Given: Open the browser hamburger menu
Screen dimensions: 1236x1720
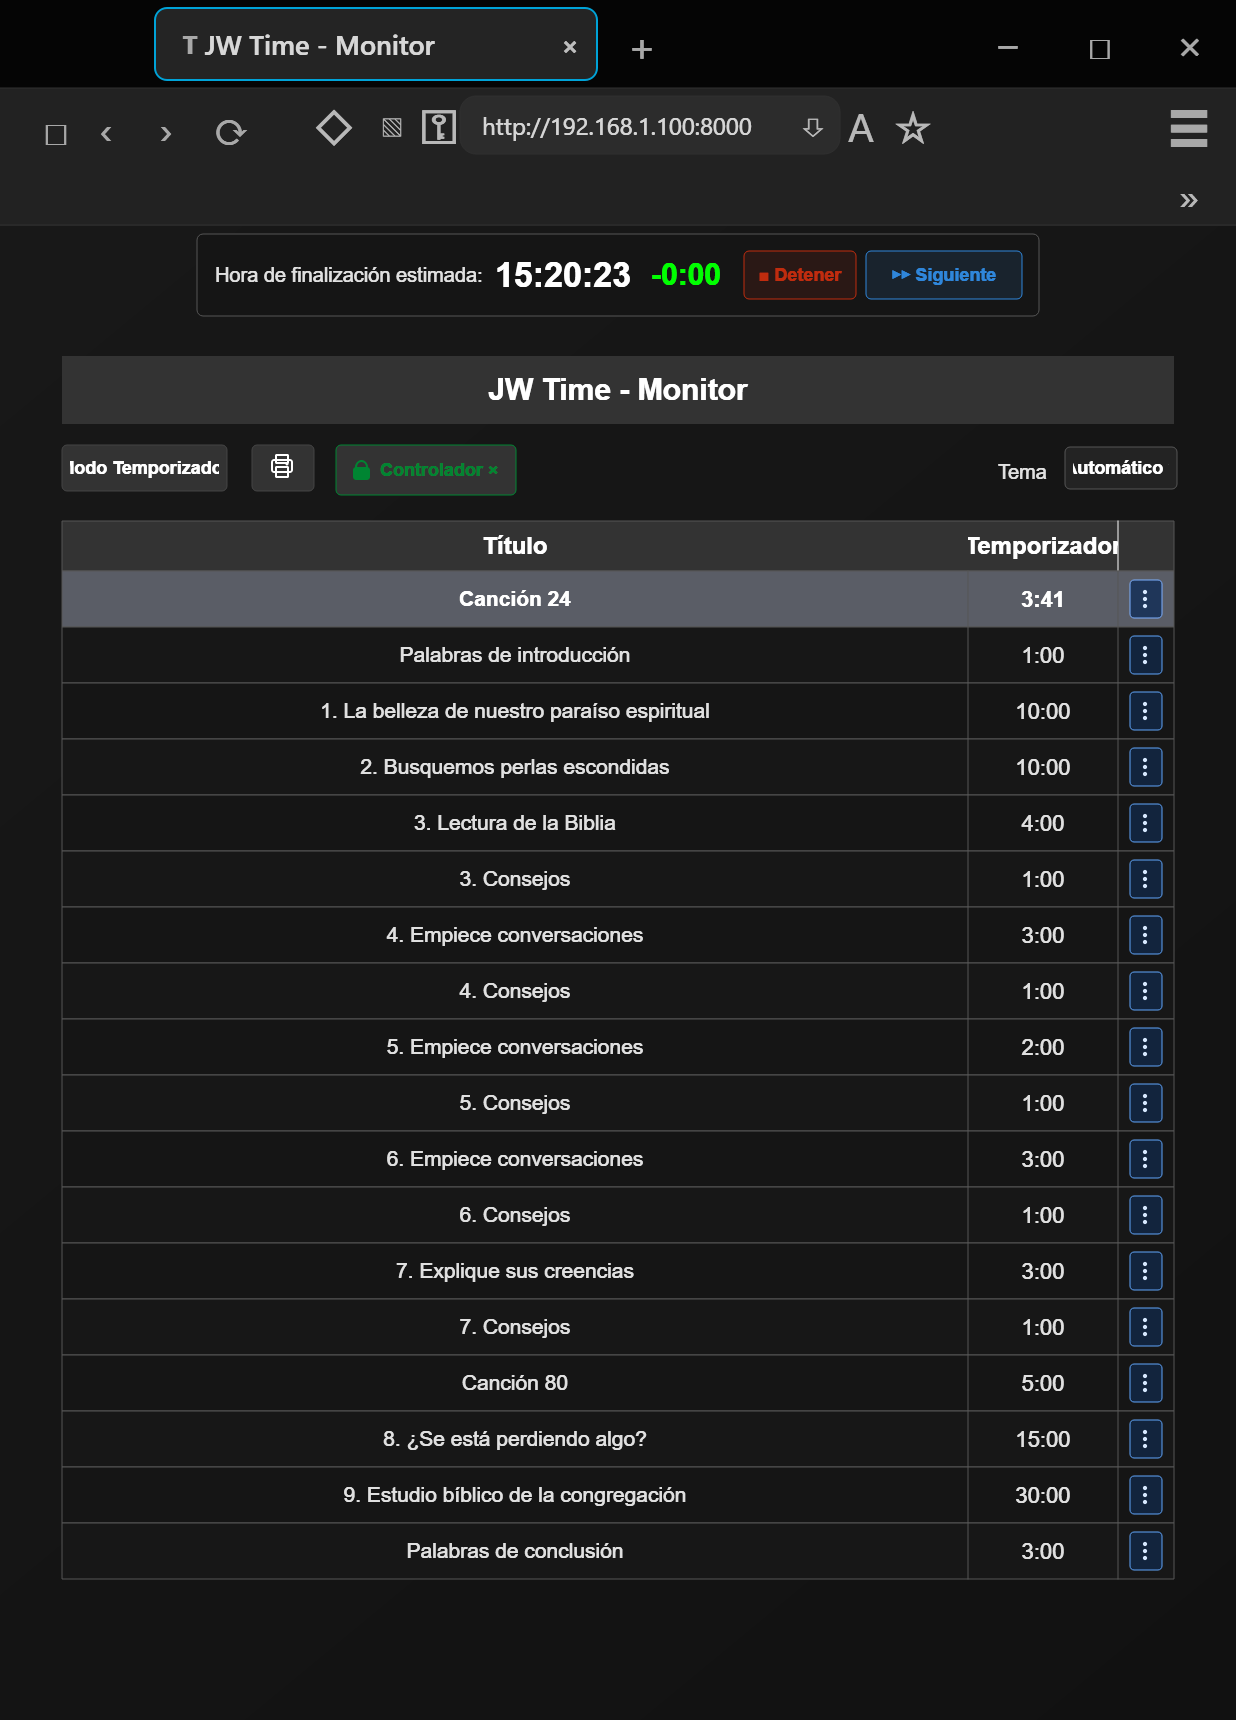Looking at the screenshot, I should [1189, 128].
